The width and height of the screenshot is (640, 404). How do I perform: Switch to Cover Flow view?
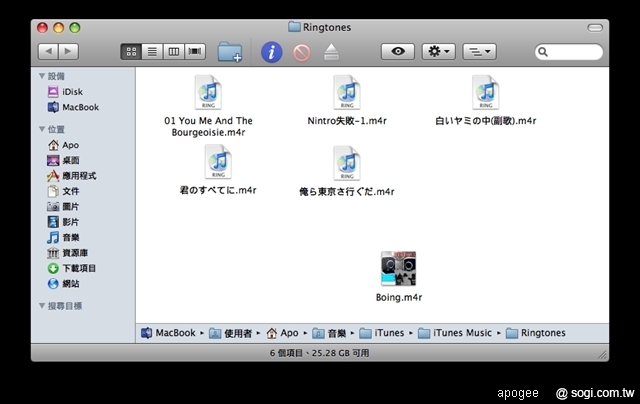click(195, 52)
